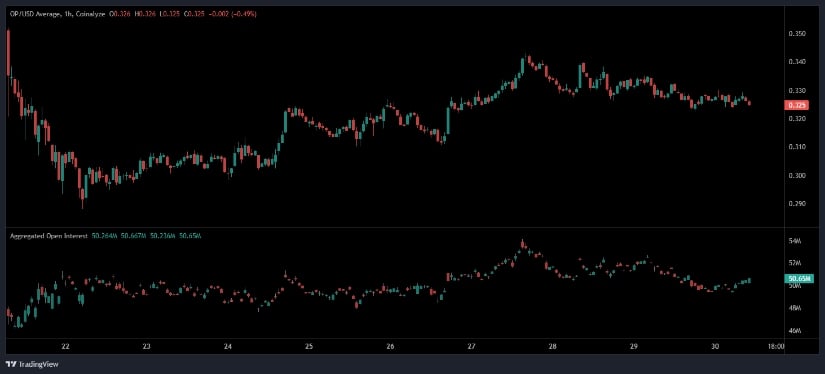Click date 25 on the time axis

click(309, 347)
